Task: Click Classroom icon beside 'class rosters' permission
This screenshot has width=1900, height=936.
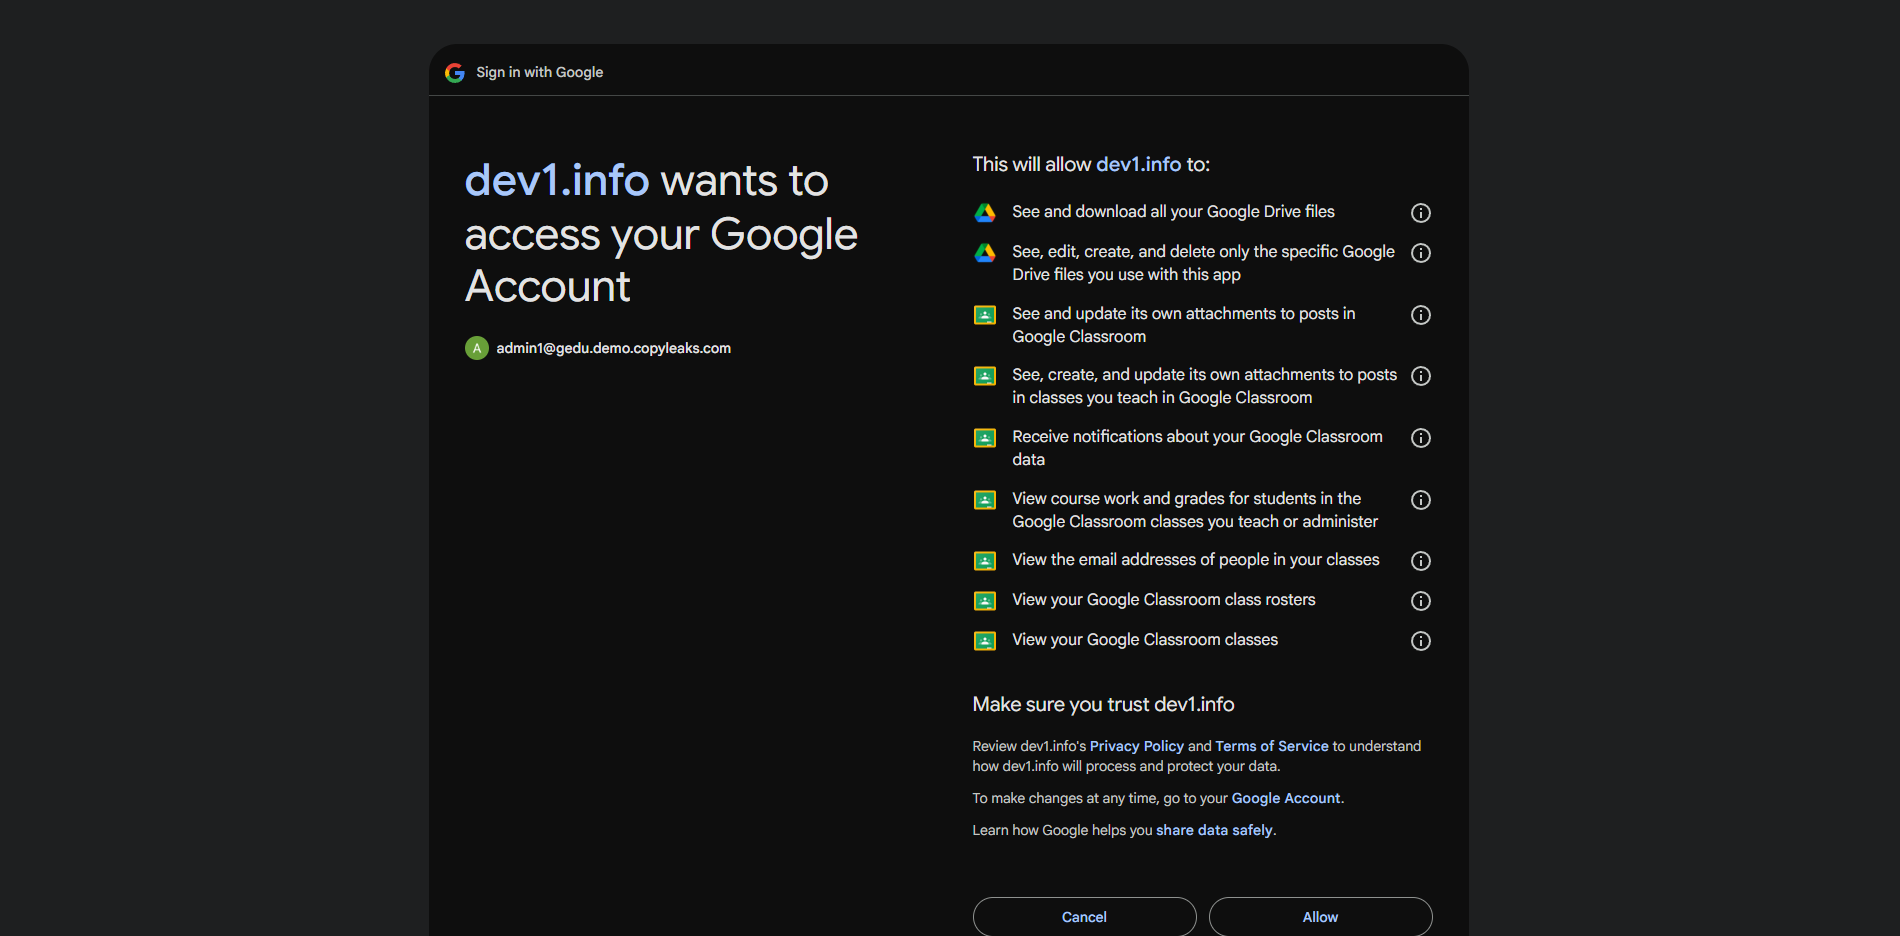Action: 985,601
